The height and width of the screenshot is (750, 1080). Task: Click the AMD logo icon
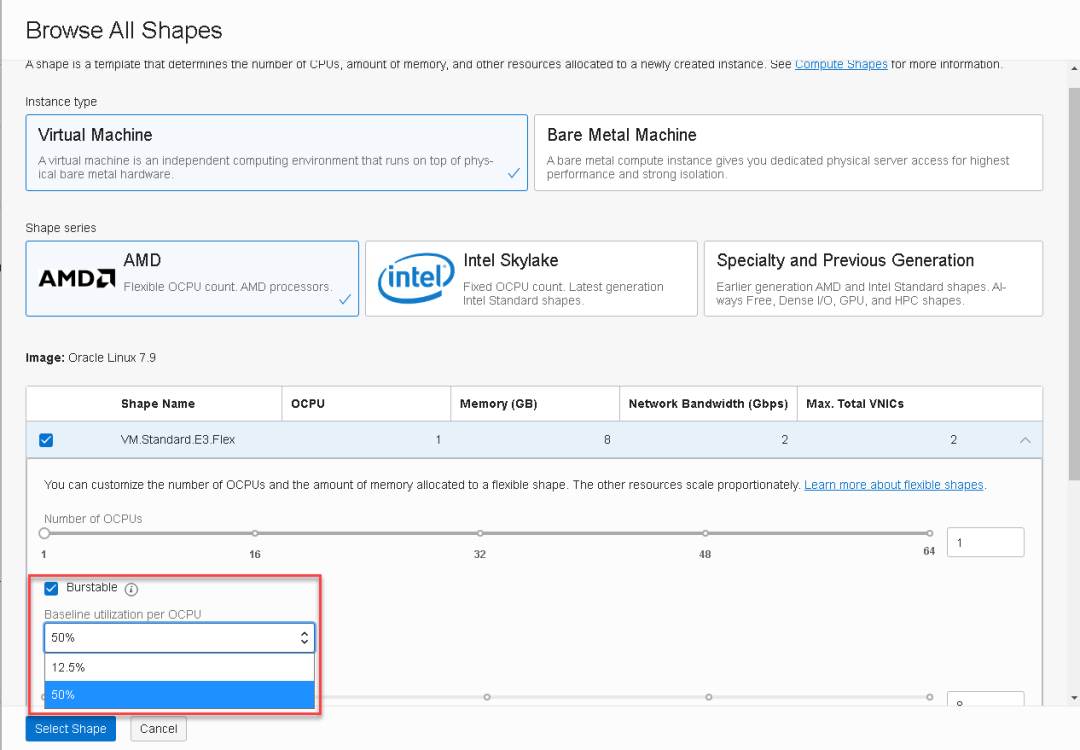pos(76,278)
